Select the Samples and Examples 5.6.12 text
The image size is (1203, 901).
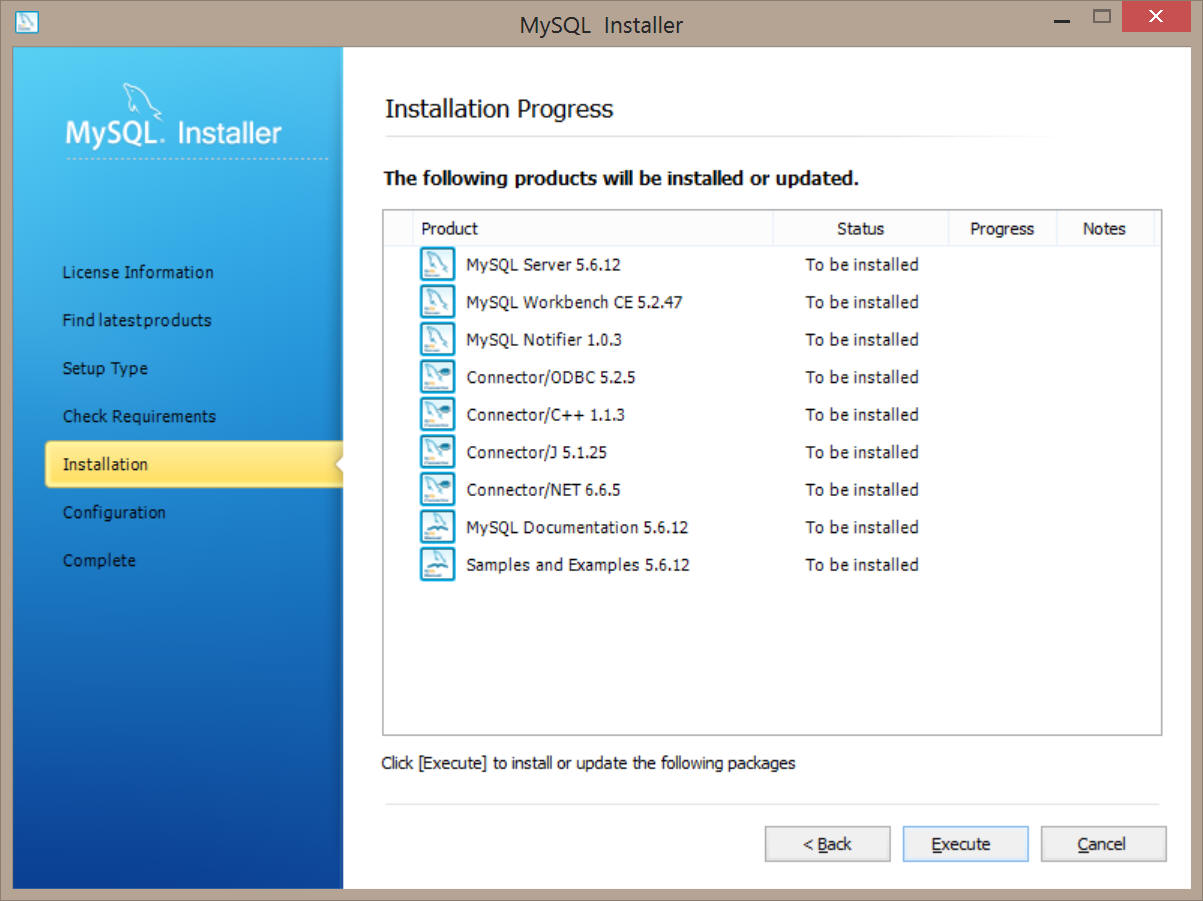coord(578,565)
